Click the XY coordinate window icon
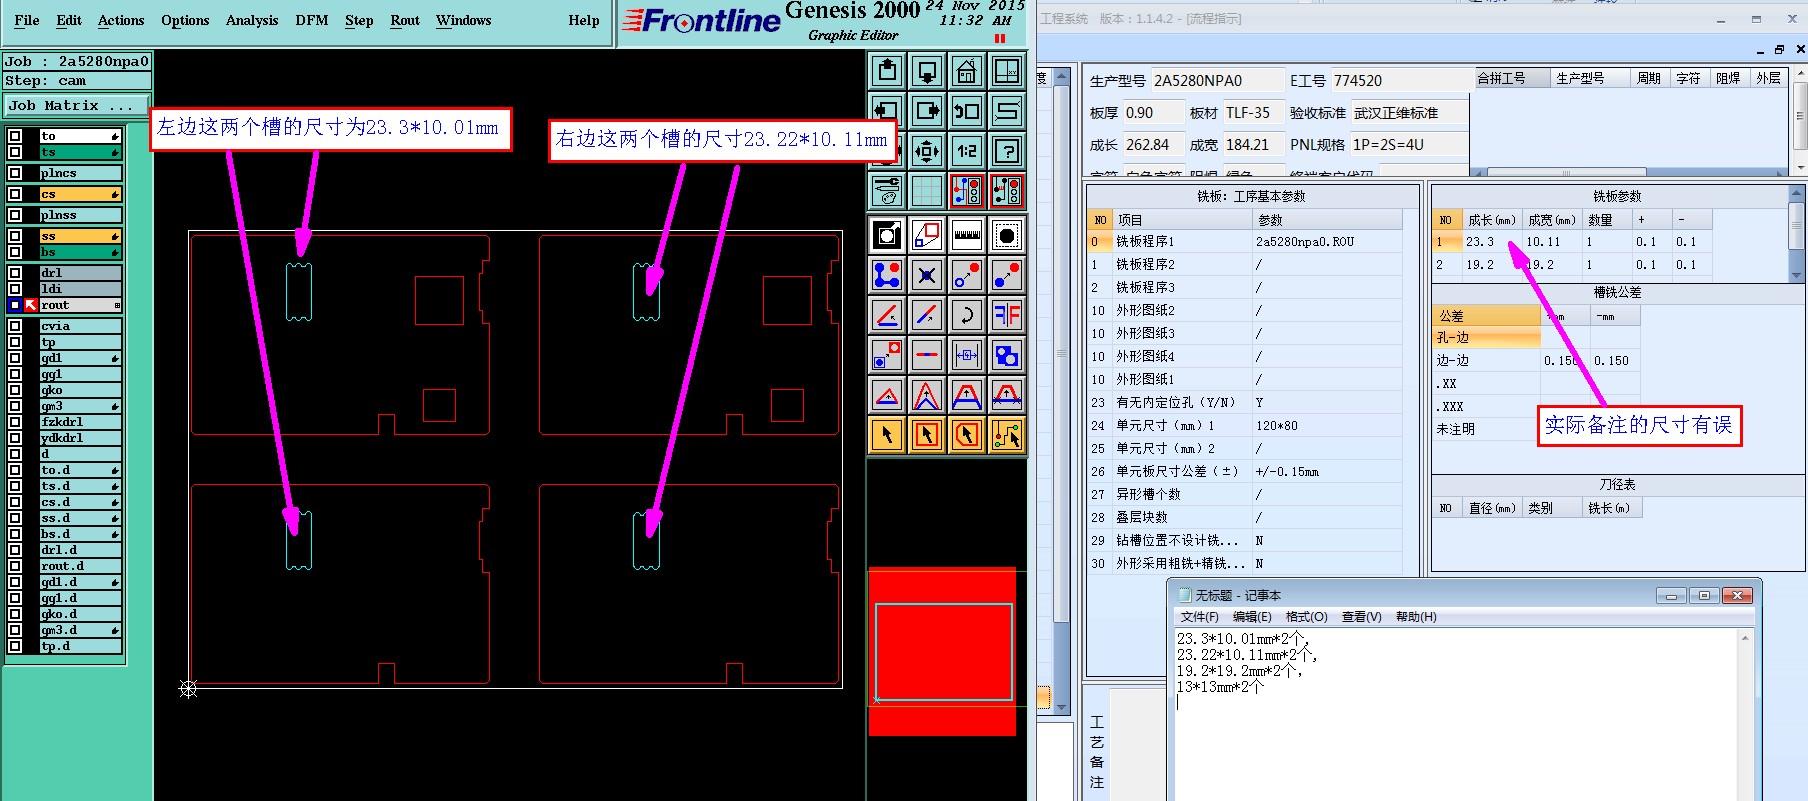Image resolution: width=1808 pixels, height=801 pixels. (x=1006, y=71)
